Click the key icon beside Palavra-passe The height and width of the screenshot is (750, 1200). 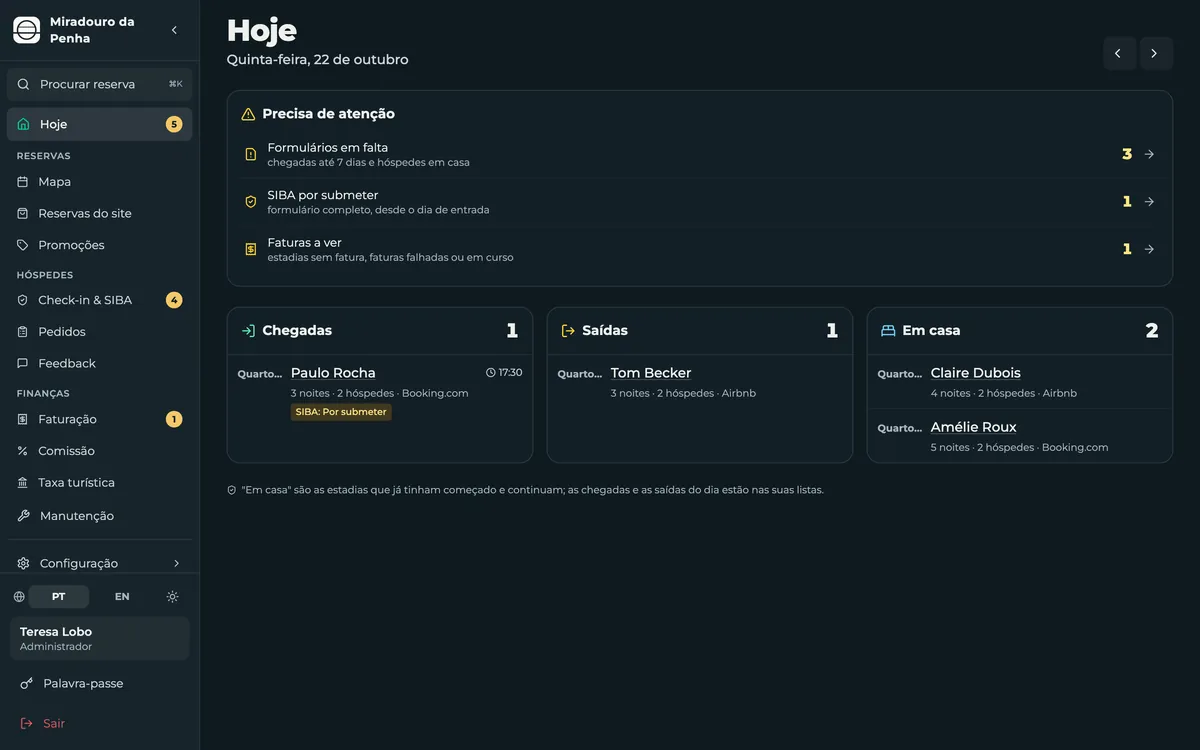tap(27, 683)
